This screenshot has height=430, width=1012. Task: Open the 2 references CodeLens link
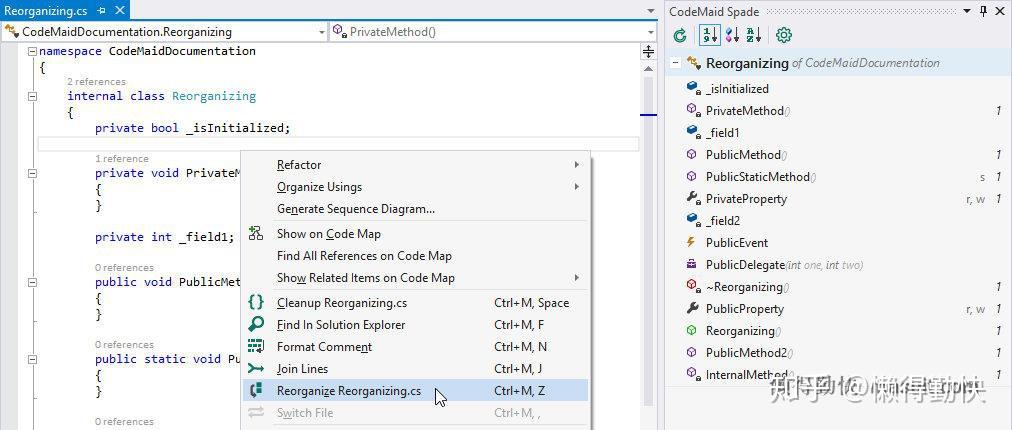pyautogui.click(x=96, y=81)
